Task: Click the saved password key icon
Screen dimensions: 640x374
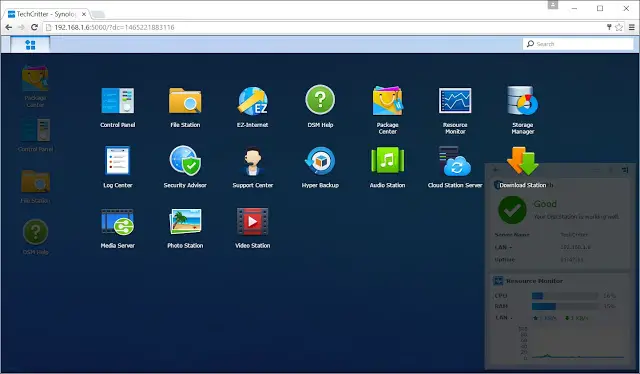Action: click(609, 27)
